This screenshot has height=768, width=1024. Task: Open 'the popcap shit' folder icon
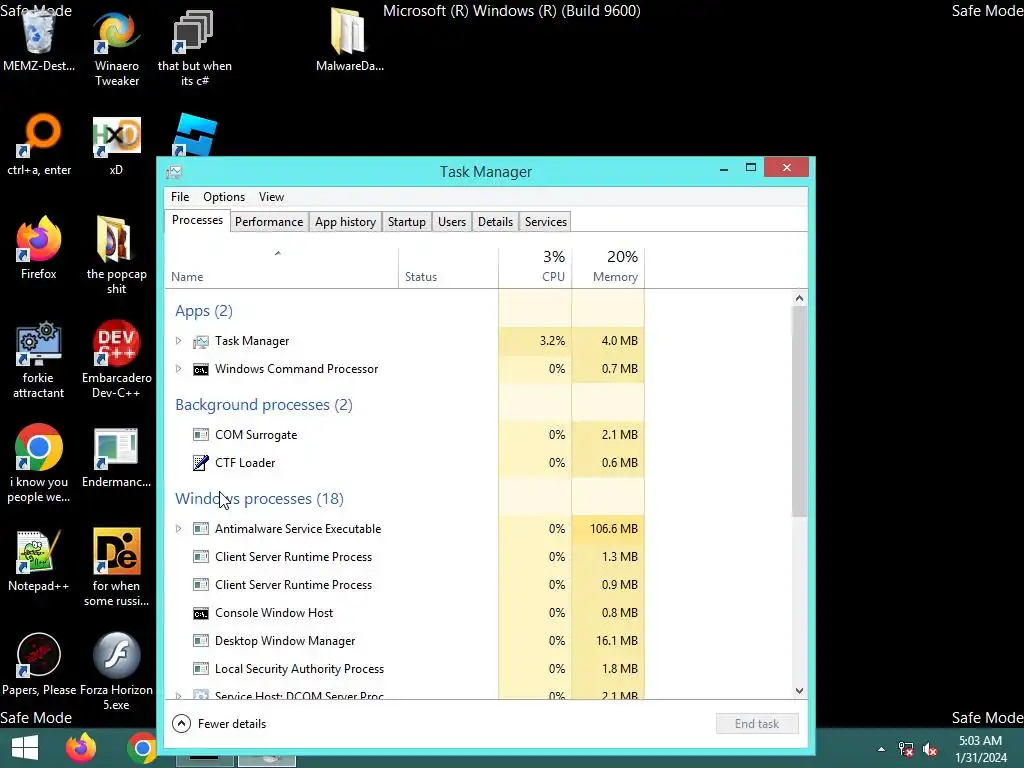(116, 255)
